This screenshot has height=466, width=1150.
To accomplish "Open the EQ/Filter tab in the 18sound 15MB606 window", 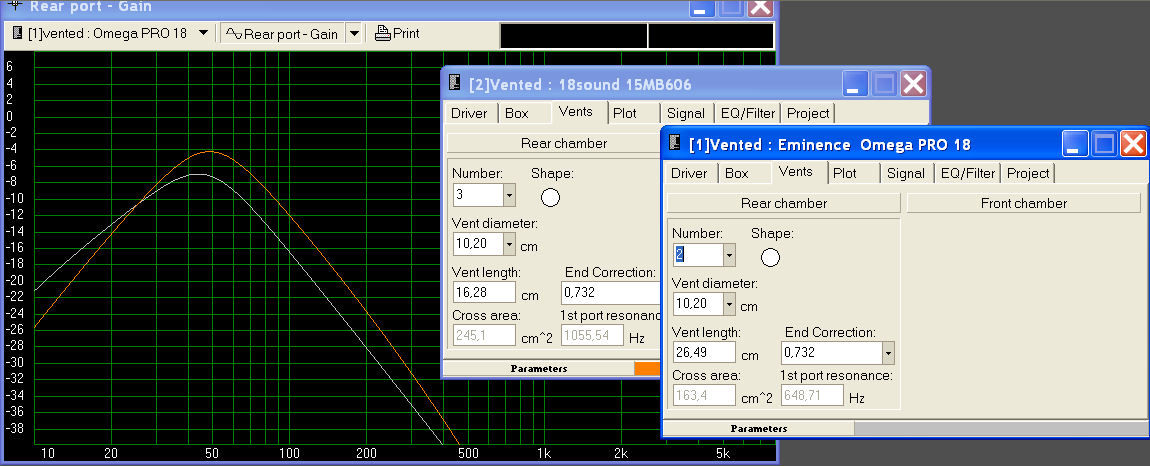I will (748, 113).
